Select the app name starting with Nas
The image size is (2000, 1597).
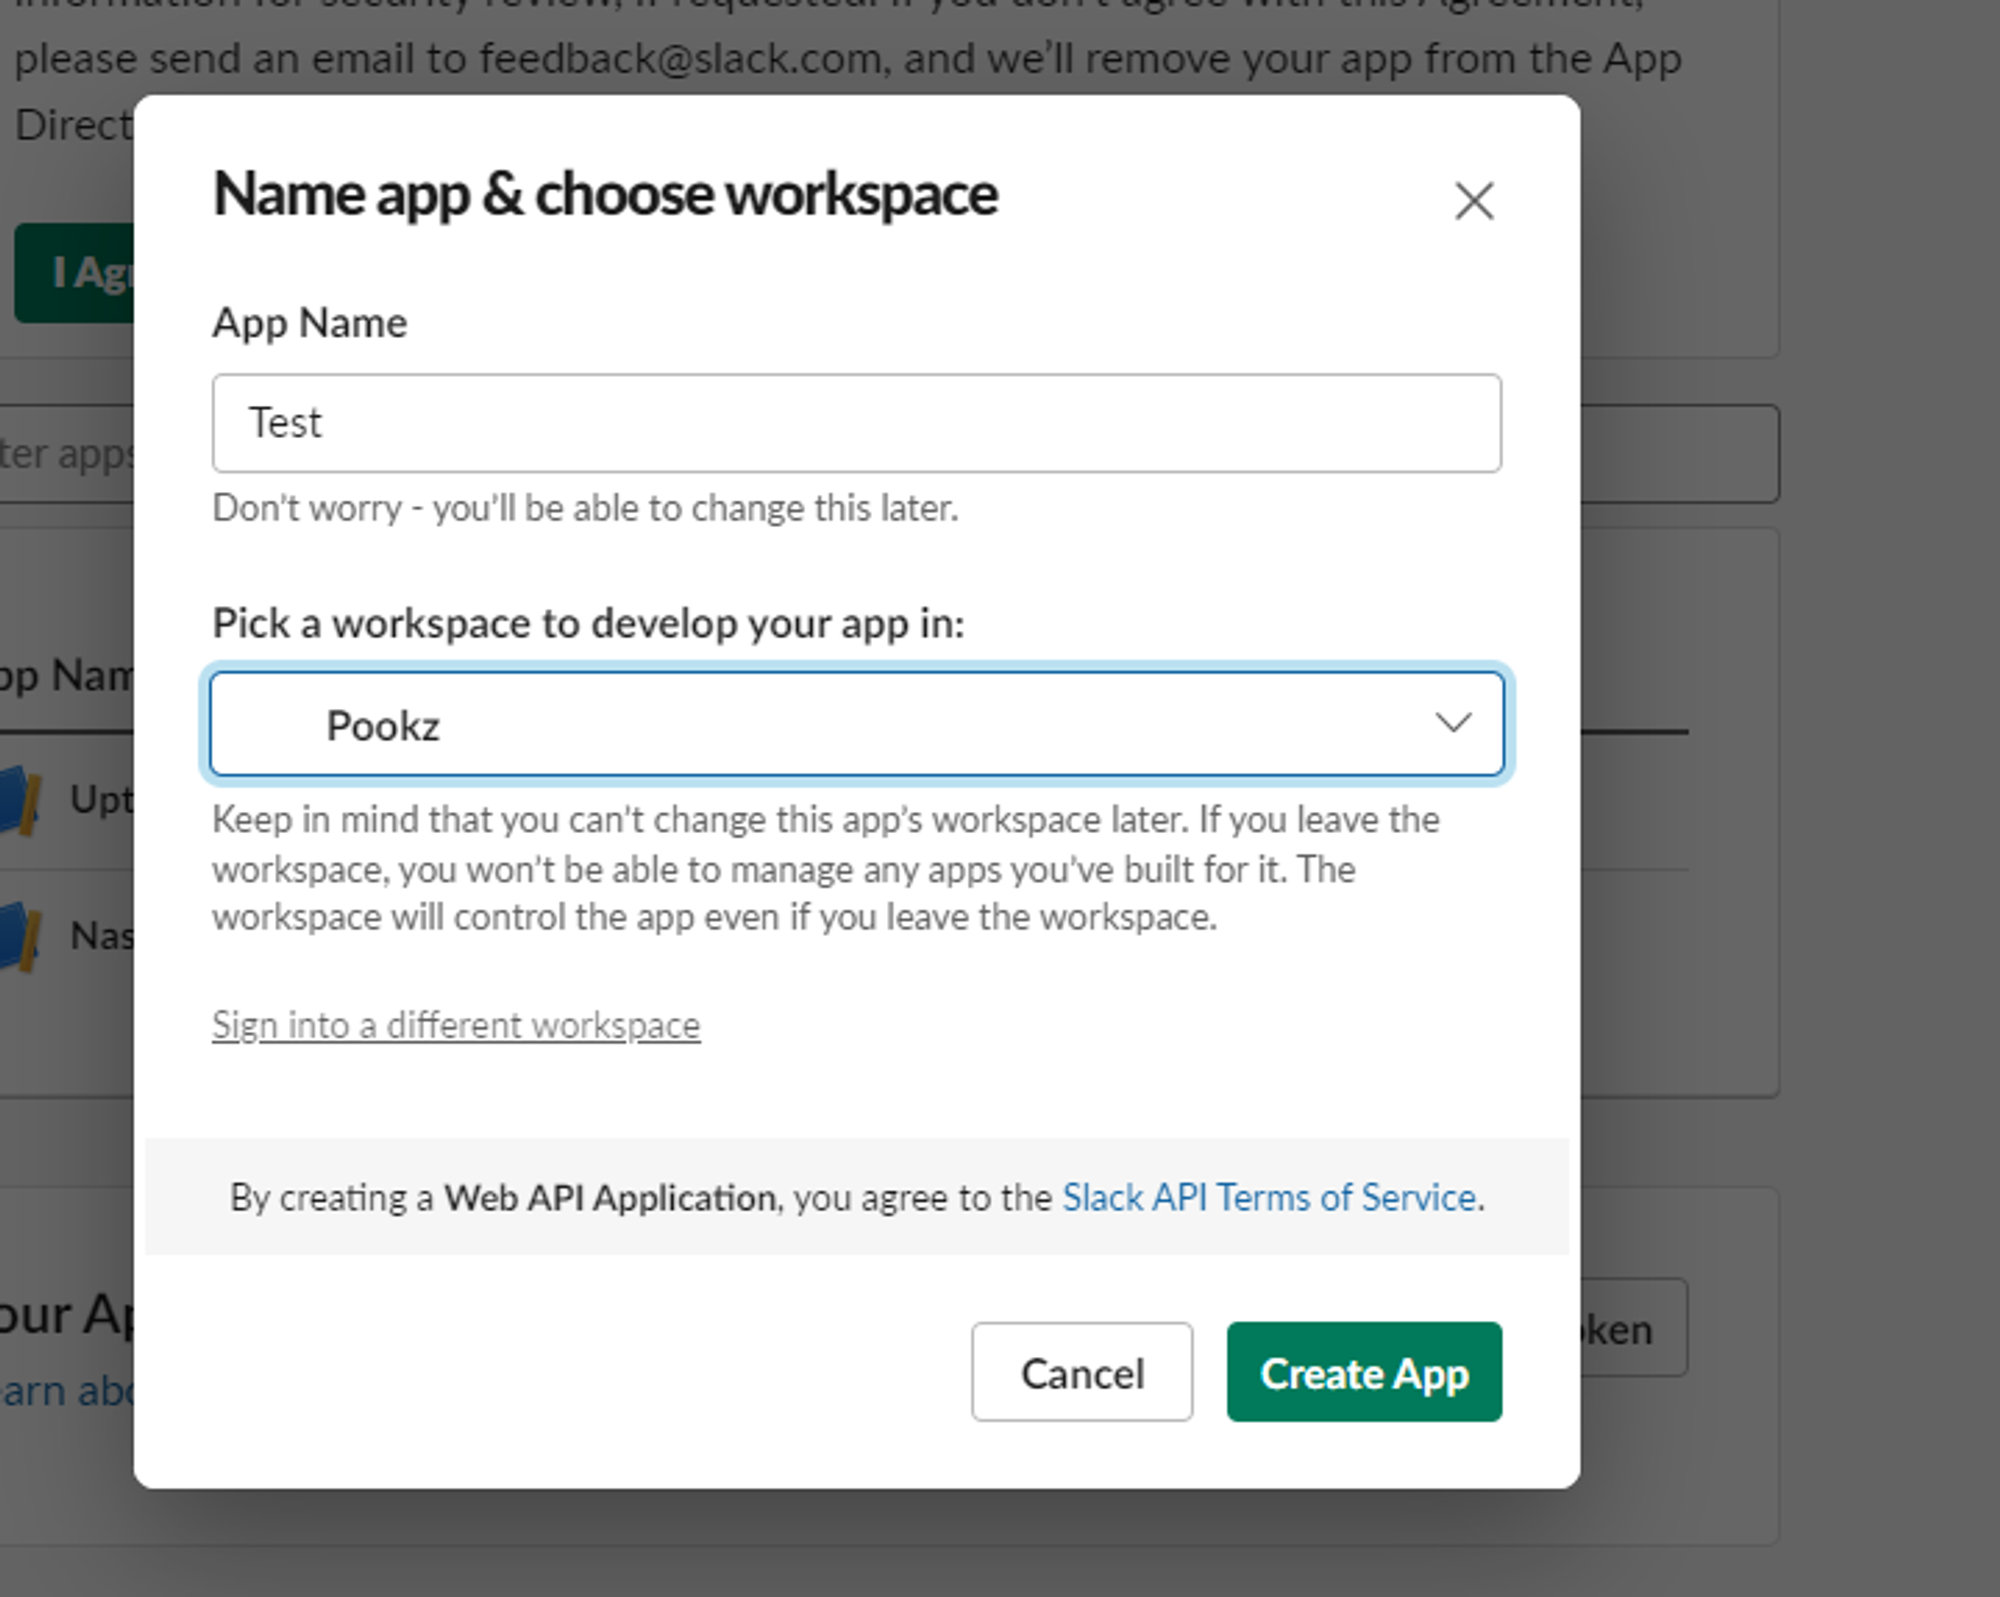100,937
